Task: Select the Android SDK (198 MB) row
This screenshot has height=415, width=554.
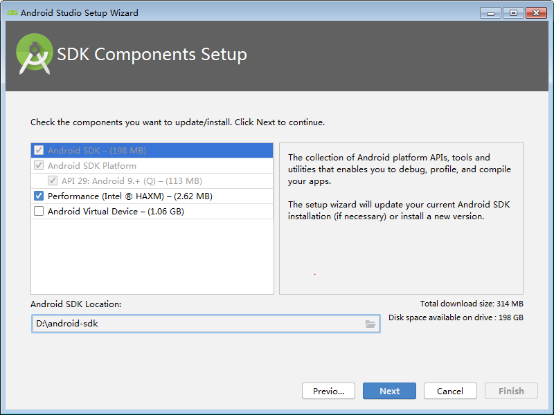Action: click(152, 150)
